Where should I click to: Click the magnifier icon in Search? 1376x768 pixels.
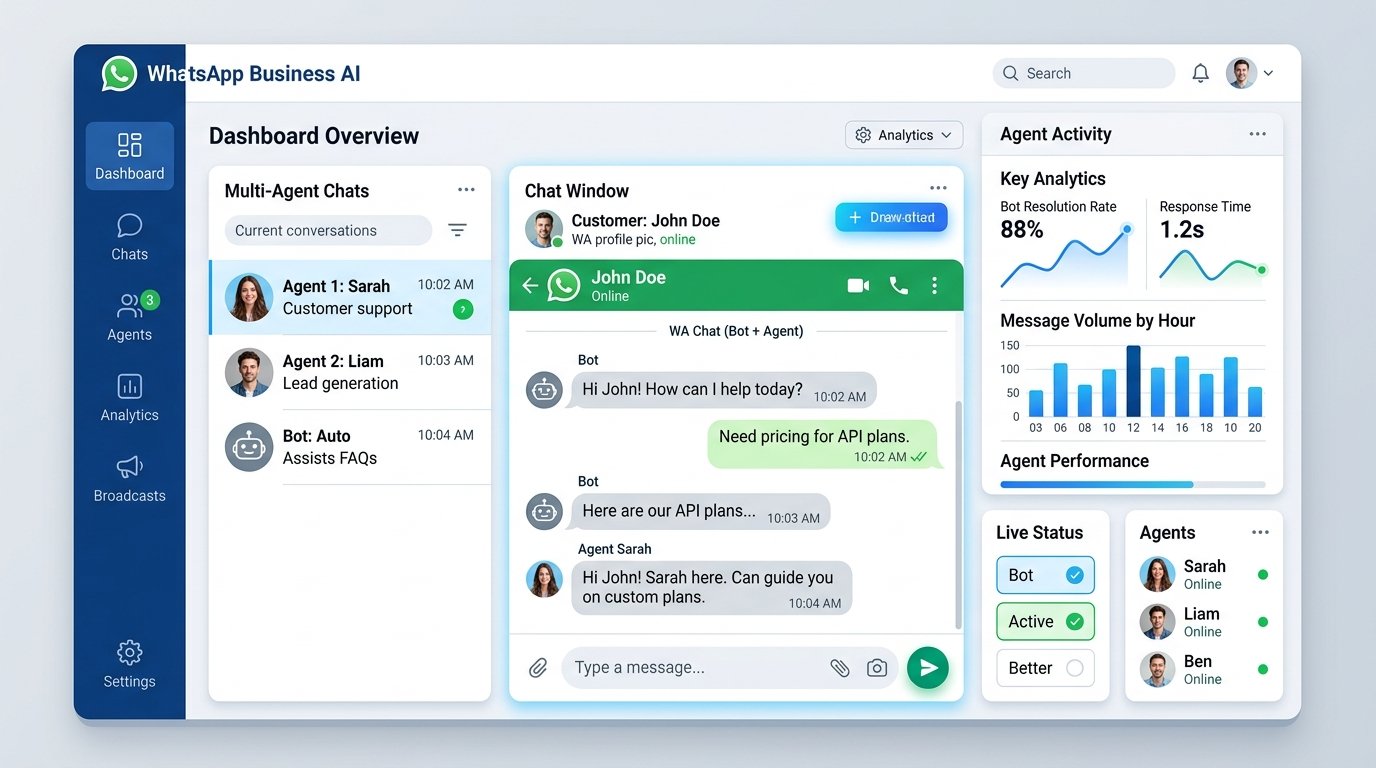1011,73
